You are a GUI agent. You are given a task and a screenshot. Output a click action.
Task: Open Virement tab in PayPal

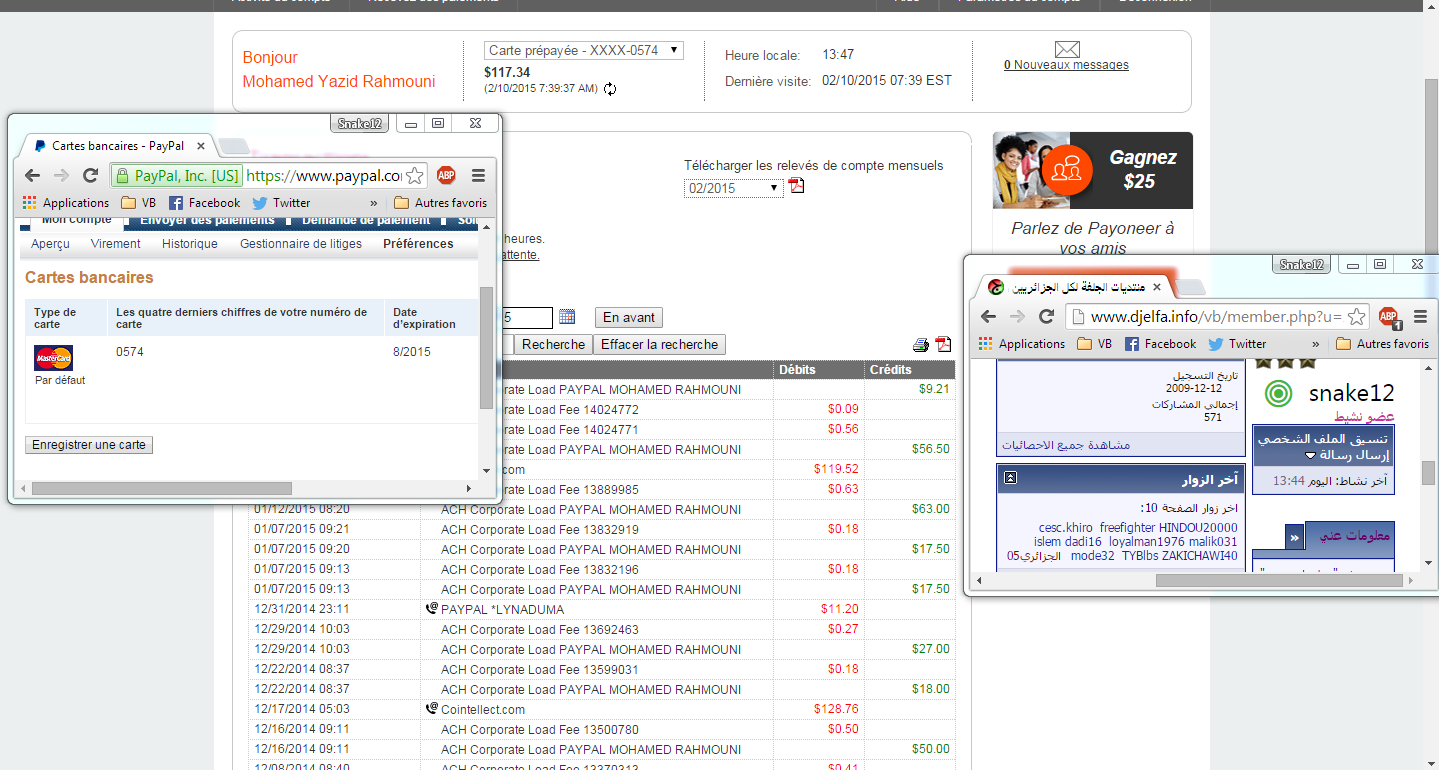pos(116,244)
